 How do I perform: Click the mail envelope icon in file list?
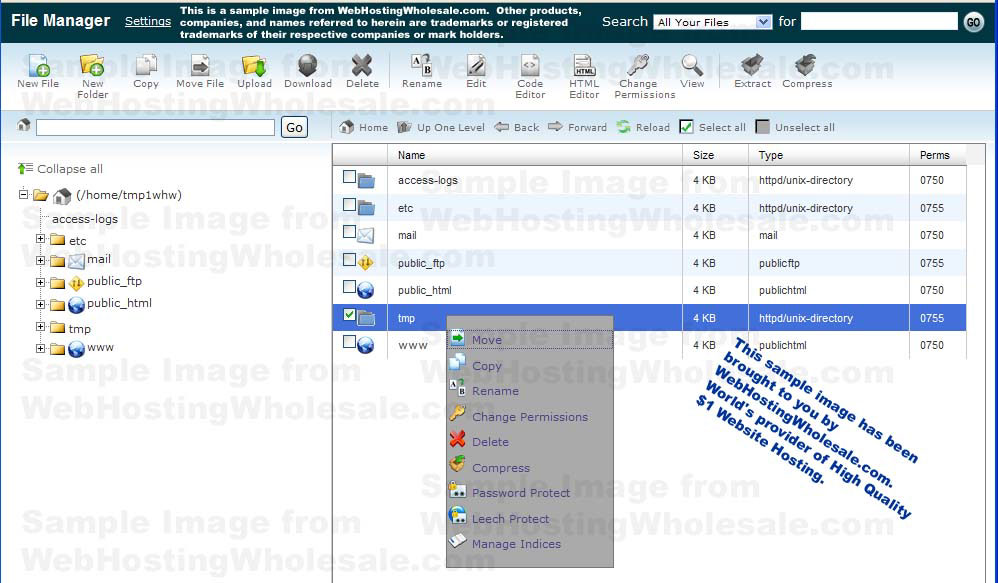(x=365, y=235)
